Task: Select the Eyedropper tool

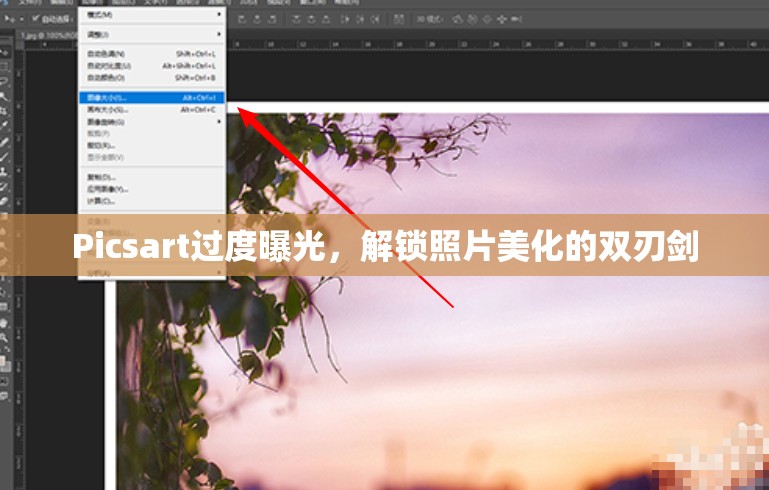Action: pos(5,126)
